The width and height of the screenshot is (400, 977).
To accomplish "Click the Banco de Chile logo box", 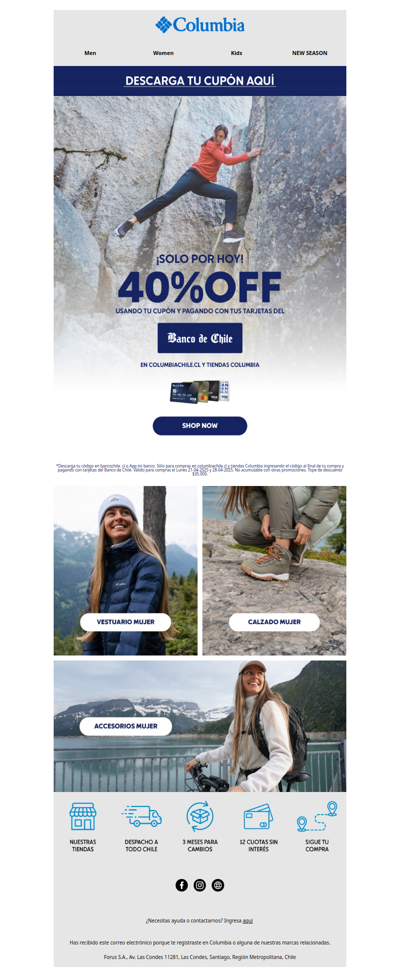I will [200, 338].
